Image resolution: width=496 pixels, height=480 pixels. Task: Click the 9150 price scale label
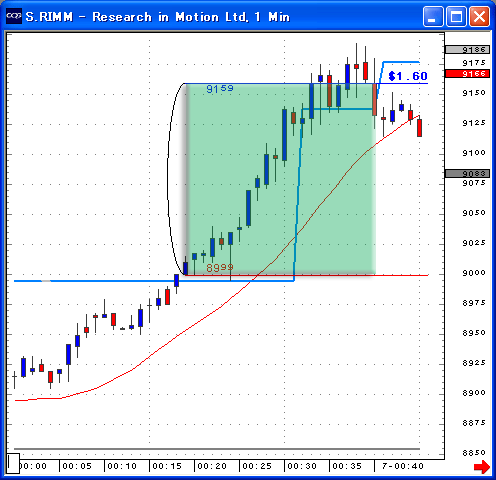[474, 93]
